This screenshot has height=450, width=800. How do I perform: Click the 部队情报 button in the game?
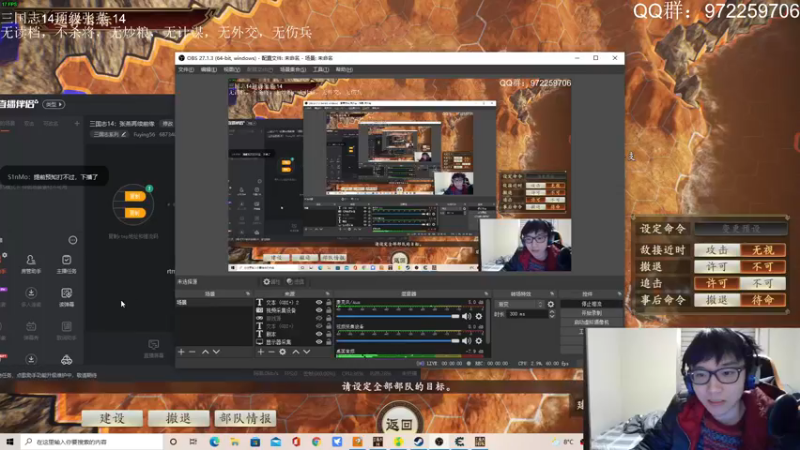pyautogui.click(x=245, y=418)
